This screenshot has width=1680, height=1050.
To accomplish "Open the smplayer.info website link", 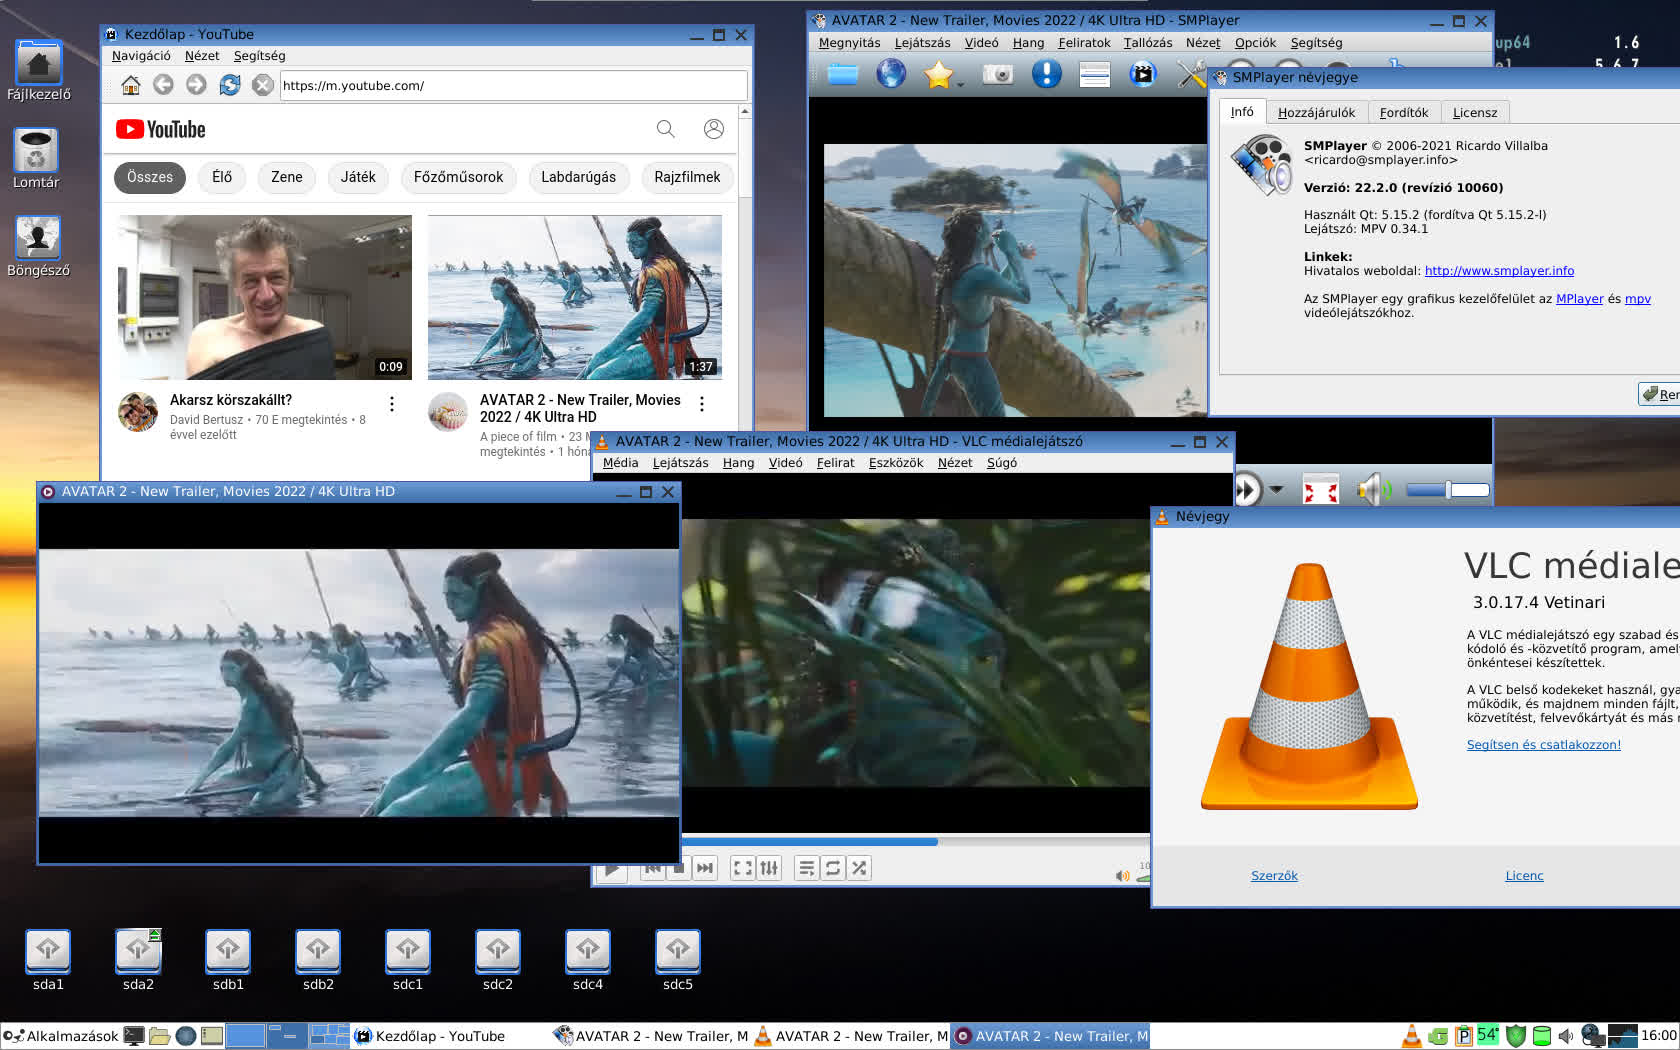I will 1499,271.
